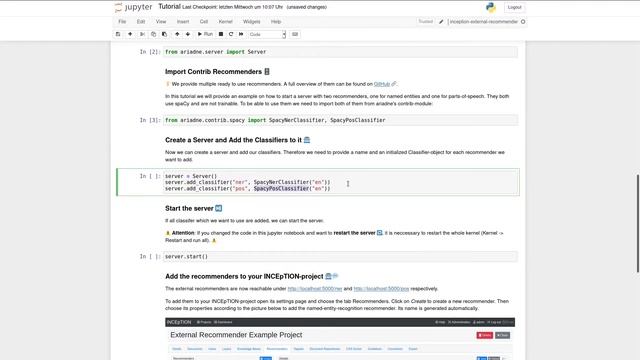This screenshot has width=640, height=360.
Task: Open the localhost:5000/ner link
Action: coord(315,289)
